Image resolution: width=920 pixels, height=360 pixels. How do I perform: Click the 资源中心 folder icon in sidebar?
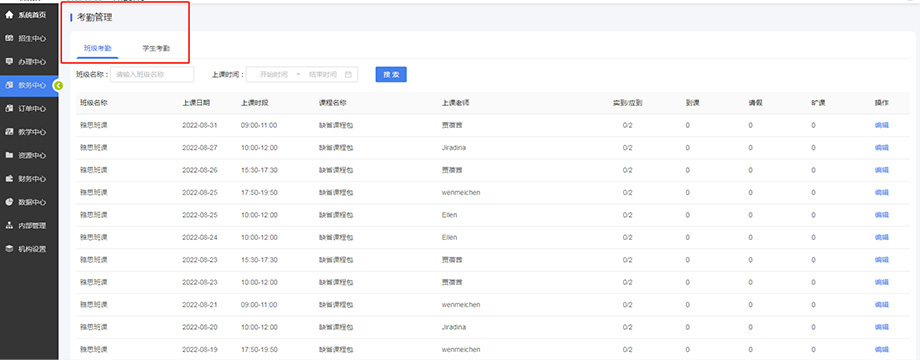pyautogui.click(x=9, y=155)
